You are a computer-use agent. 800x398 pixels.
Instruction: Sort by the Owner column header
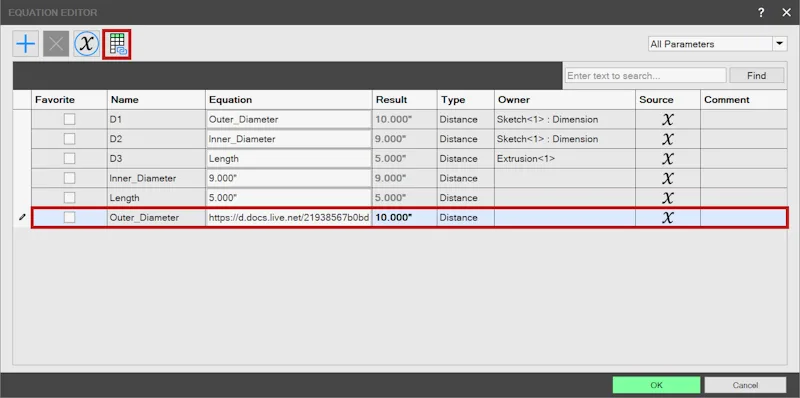565,100
